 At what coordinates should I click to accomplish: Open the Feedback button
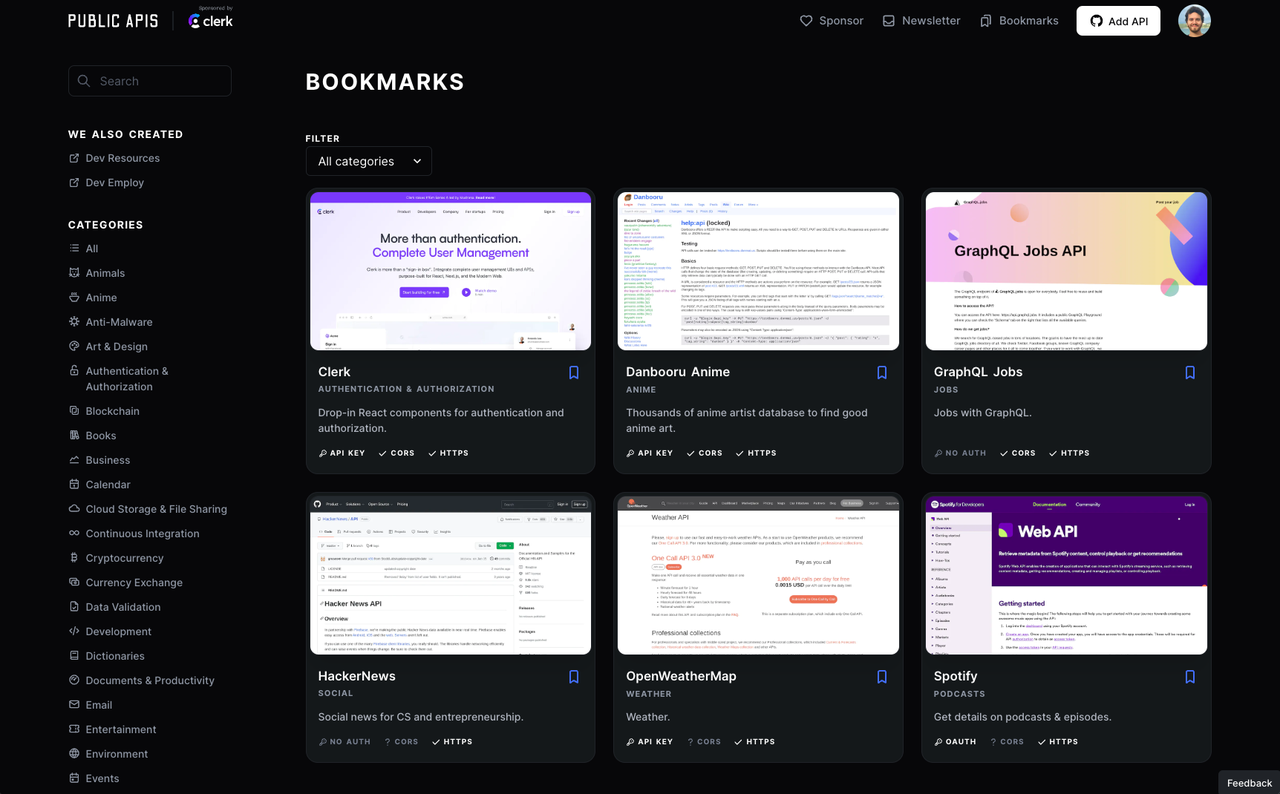click(1249, 783)
